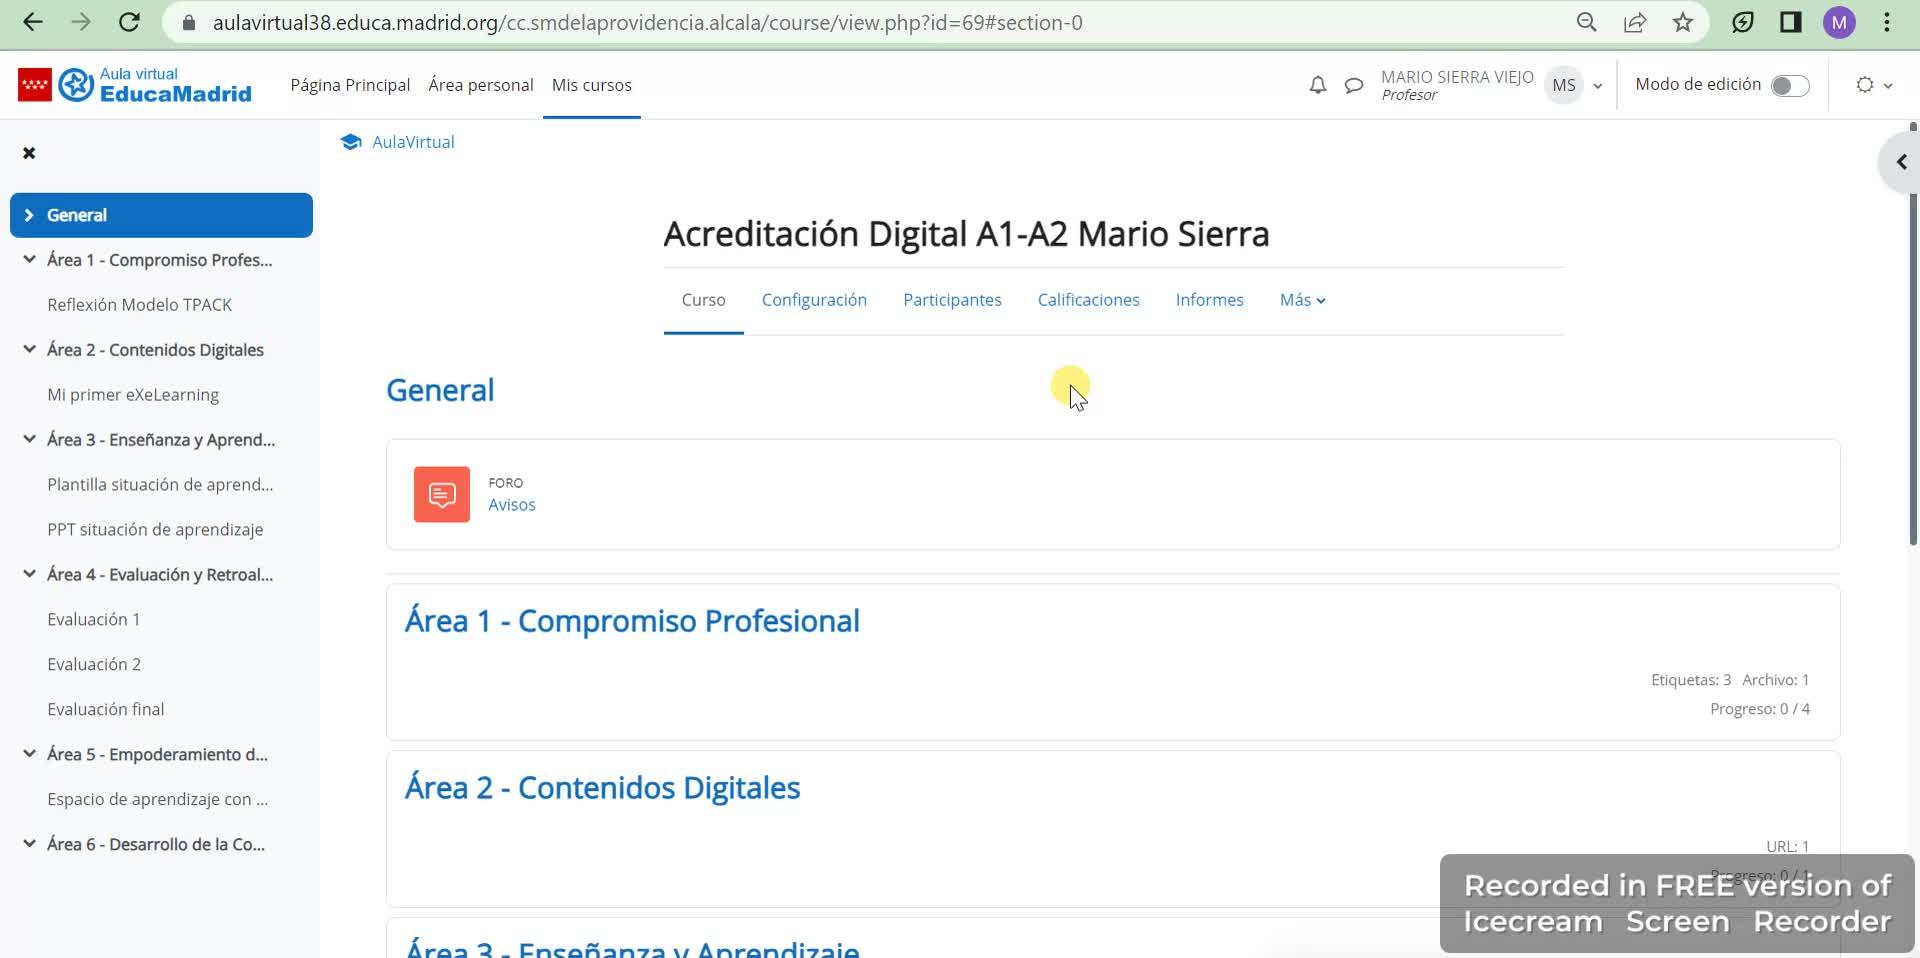Toggle the browser side panel icon
This screenshot has height=958, width=1920.
[1791, 22]
